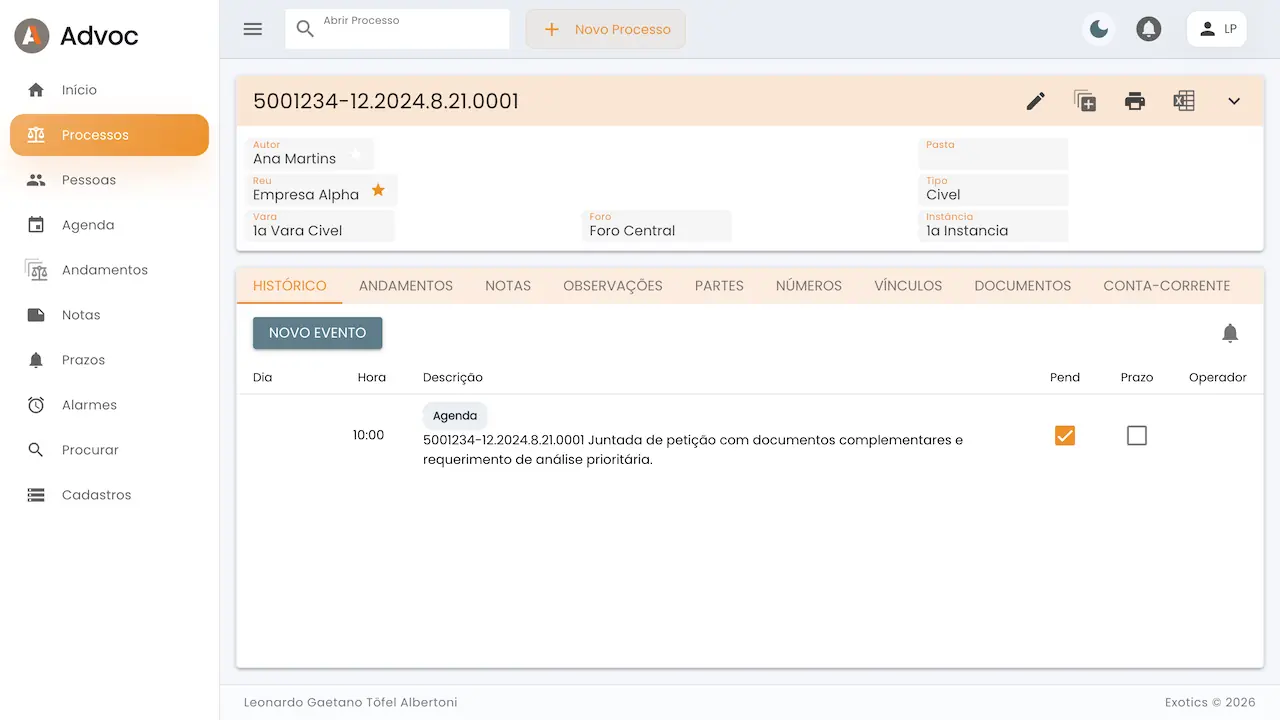Open the NÚMEROS tab
Screen dimensions: 1280x720
[x=809, y=286]
